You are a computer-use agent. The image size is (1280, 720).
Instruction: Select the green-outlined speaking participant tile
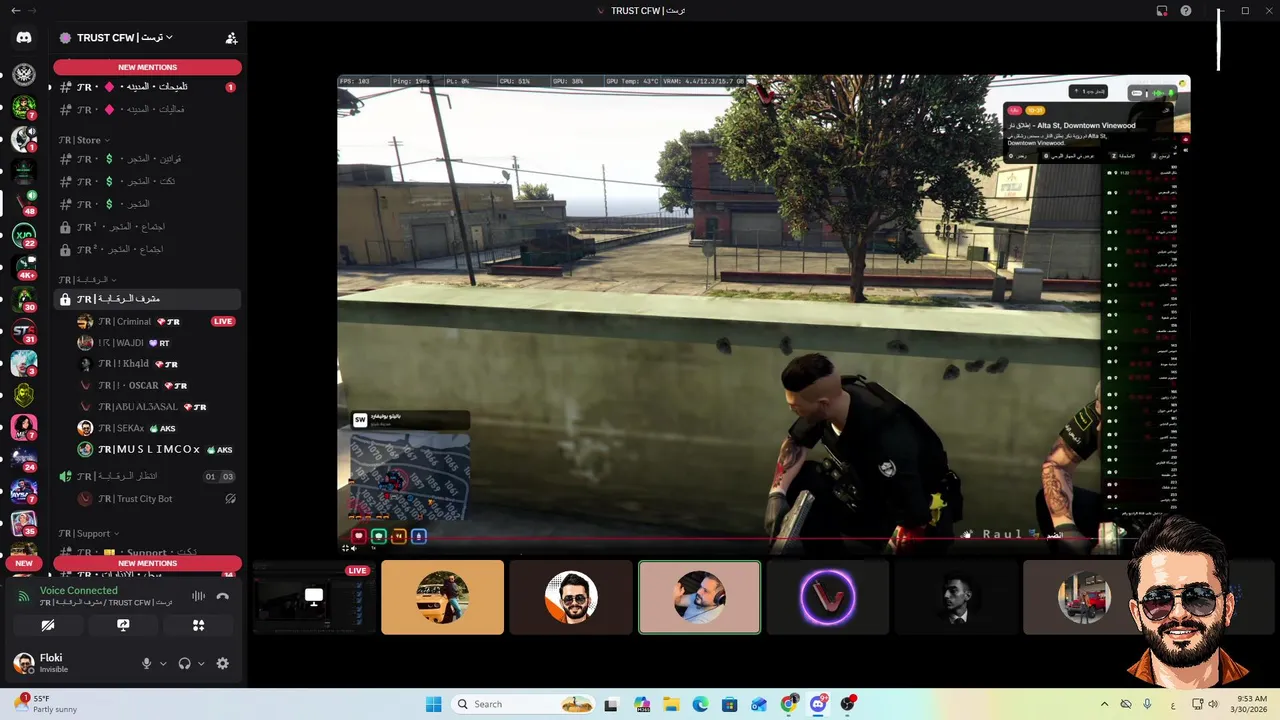tap(699, 597)
